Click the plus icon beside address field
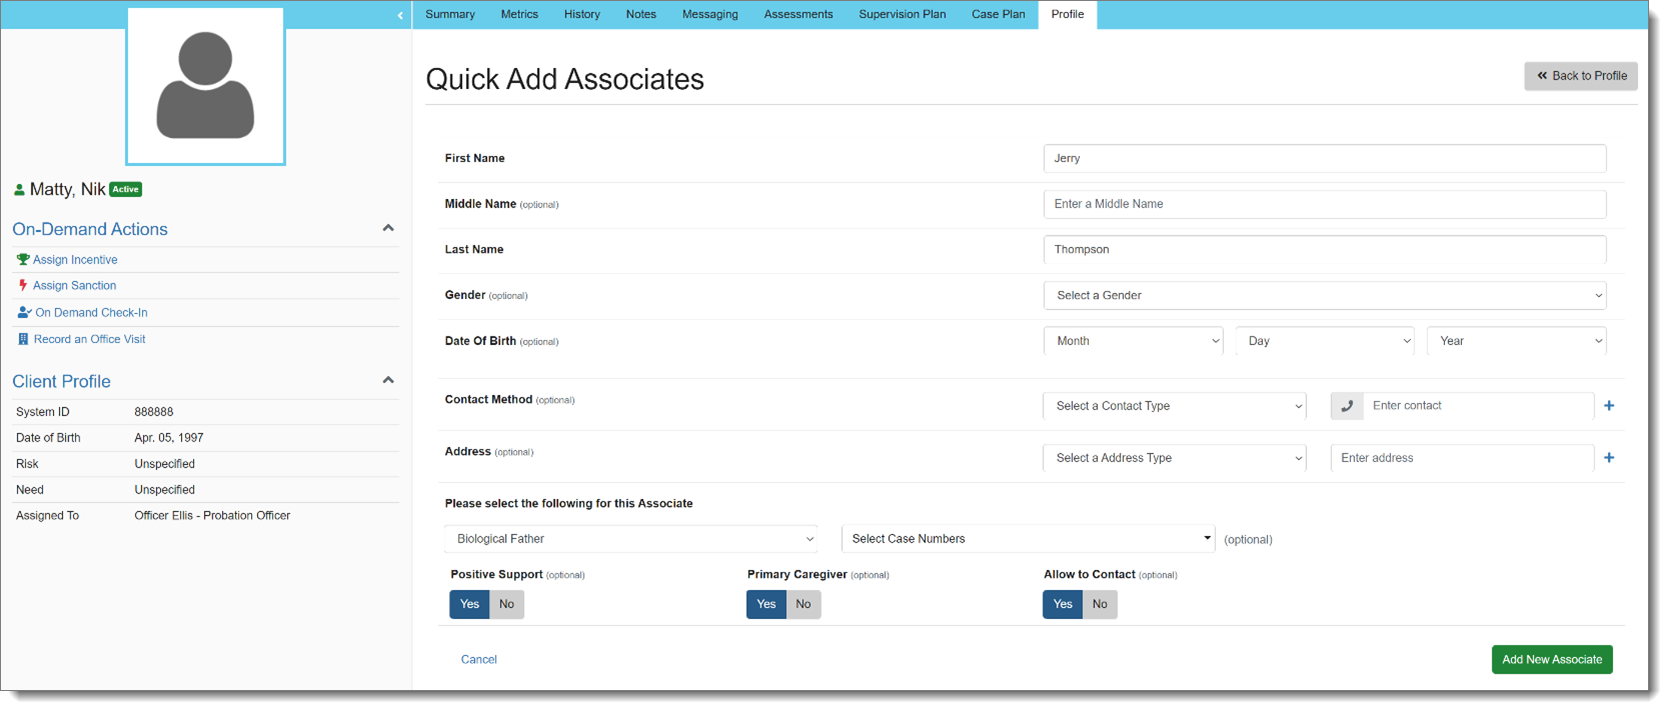The height and width of the screenshot is (711, 1669). point(1609,458)
